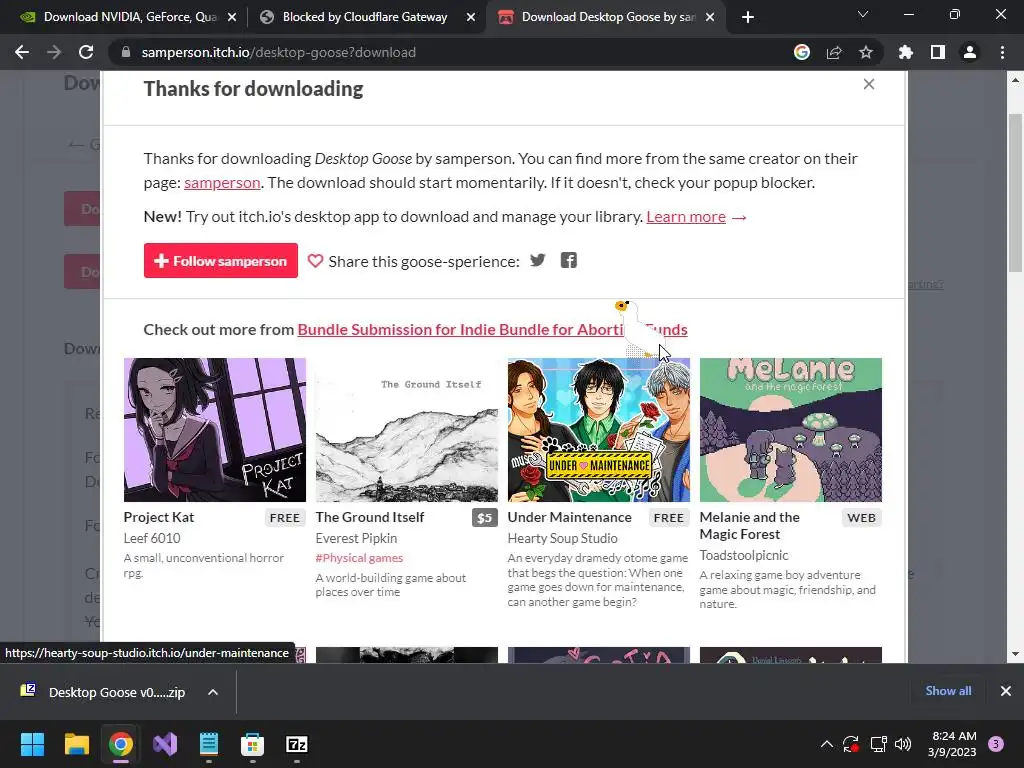Click the Under Maintenance title link
The image size is (1024, 768).
pyautogui.click(x=569, y=517)
